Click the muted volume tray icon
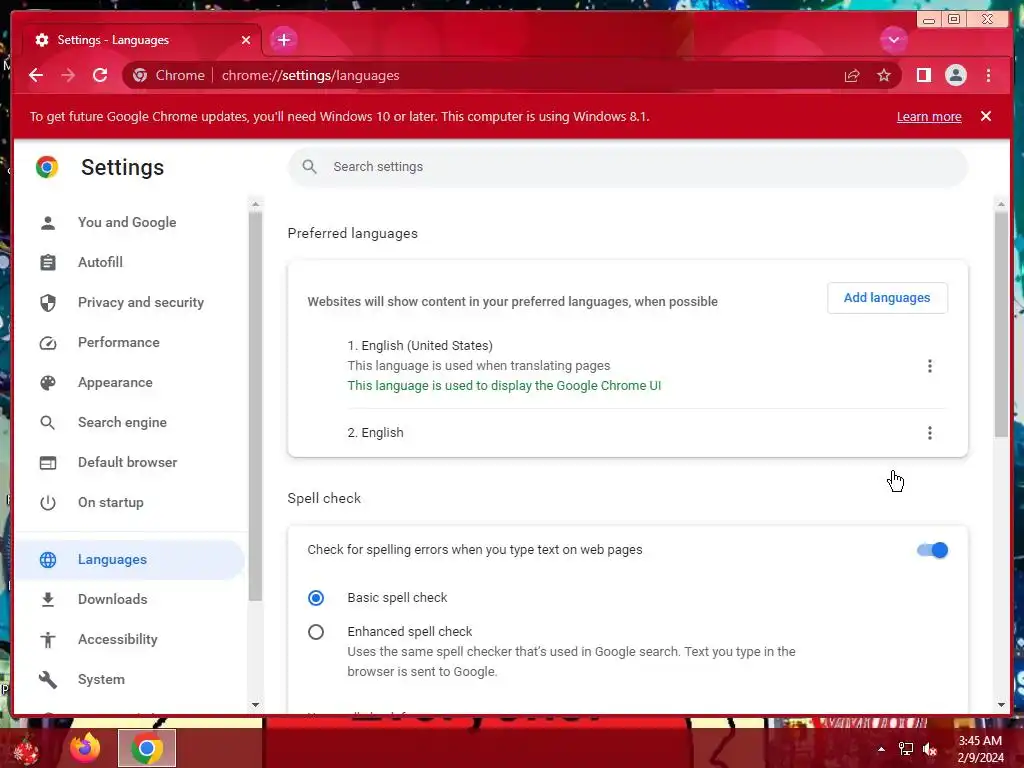Viewport: 1024px width, 768px height. (x=929, y=749)
